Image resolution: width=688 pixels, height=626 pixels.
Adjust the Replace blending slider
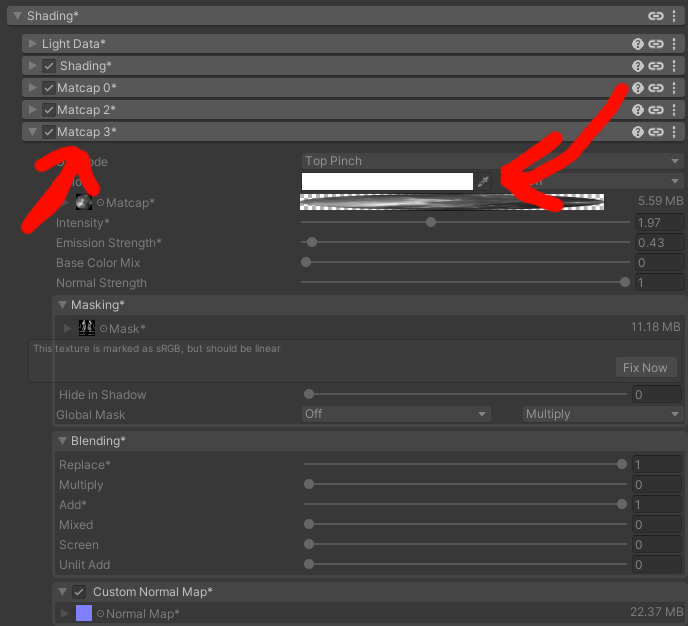pos(465,464)
